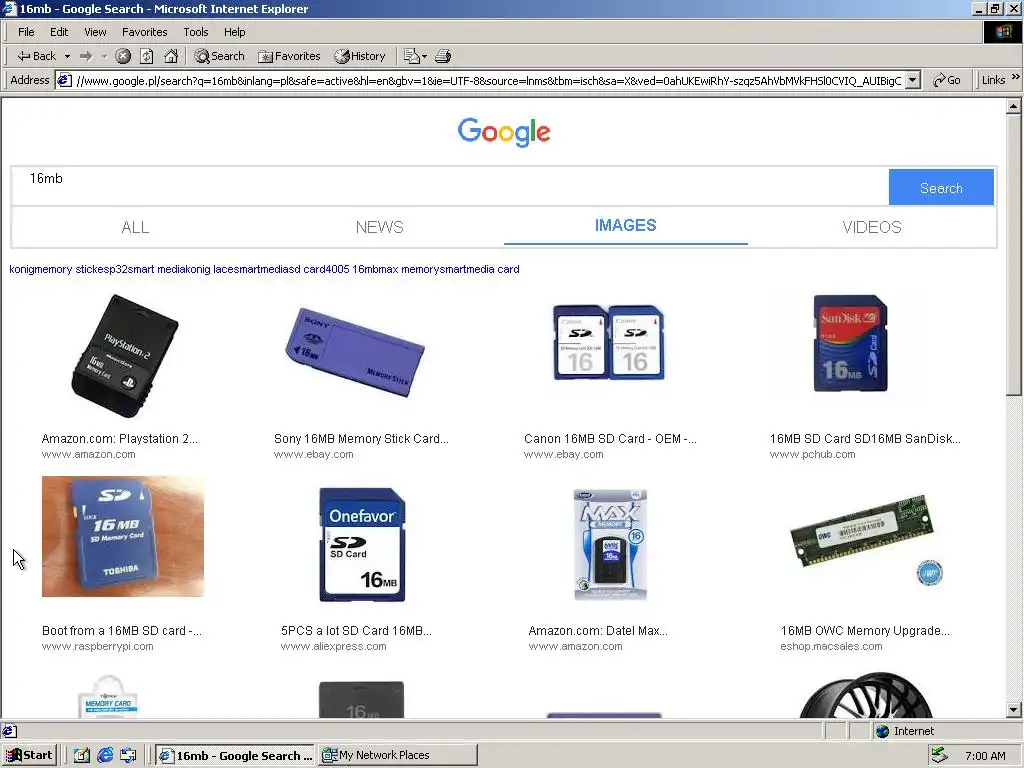The width and height of the screenshot is (1024, 768).
Task: Open the Favorites toolbar button
Action: tap(289, 56)
